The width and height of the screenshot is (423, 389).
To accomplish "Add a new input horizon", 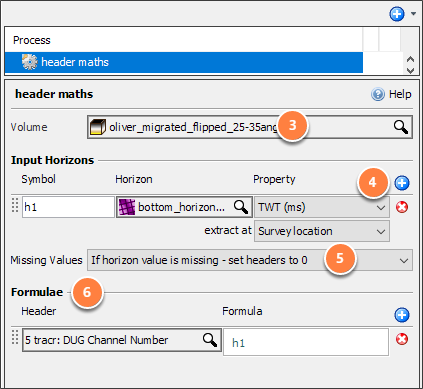I will click(402, 183).
